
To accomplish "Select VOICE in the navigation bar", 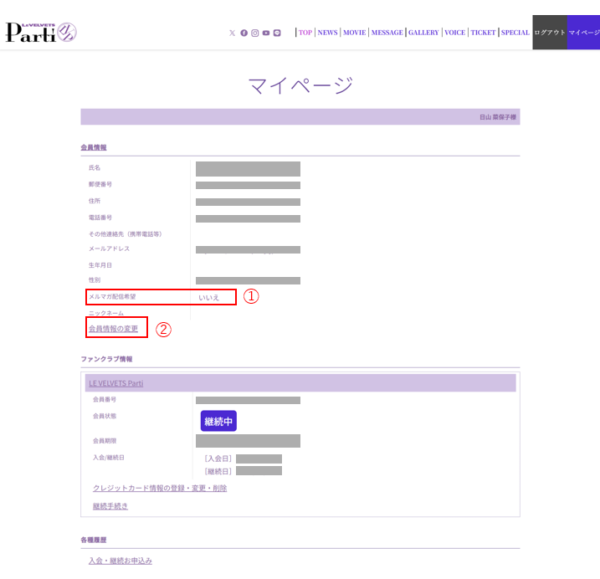I will click(455, 33).
